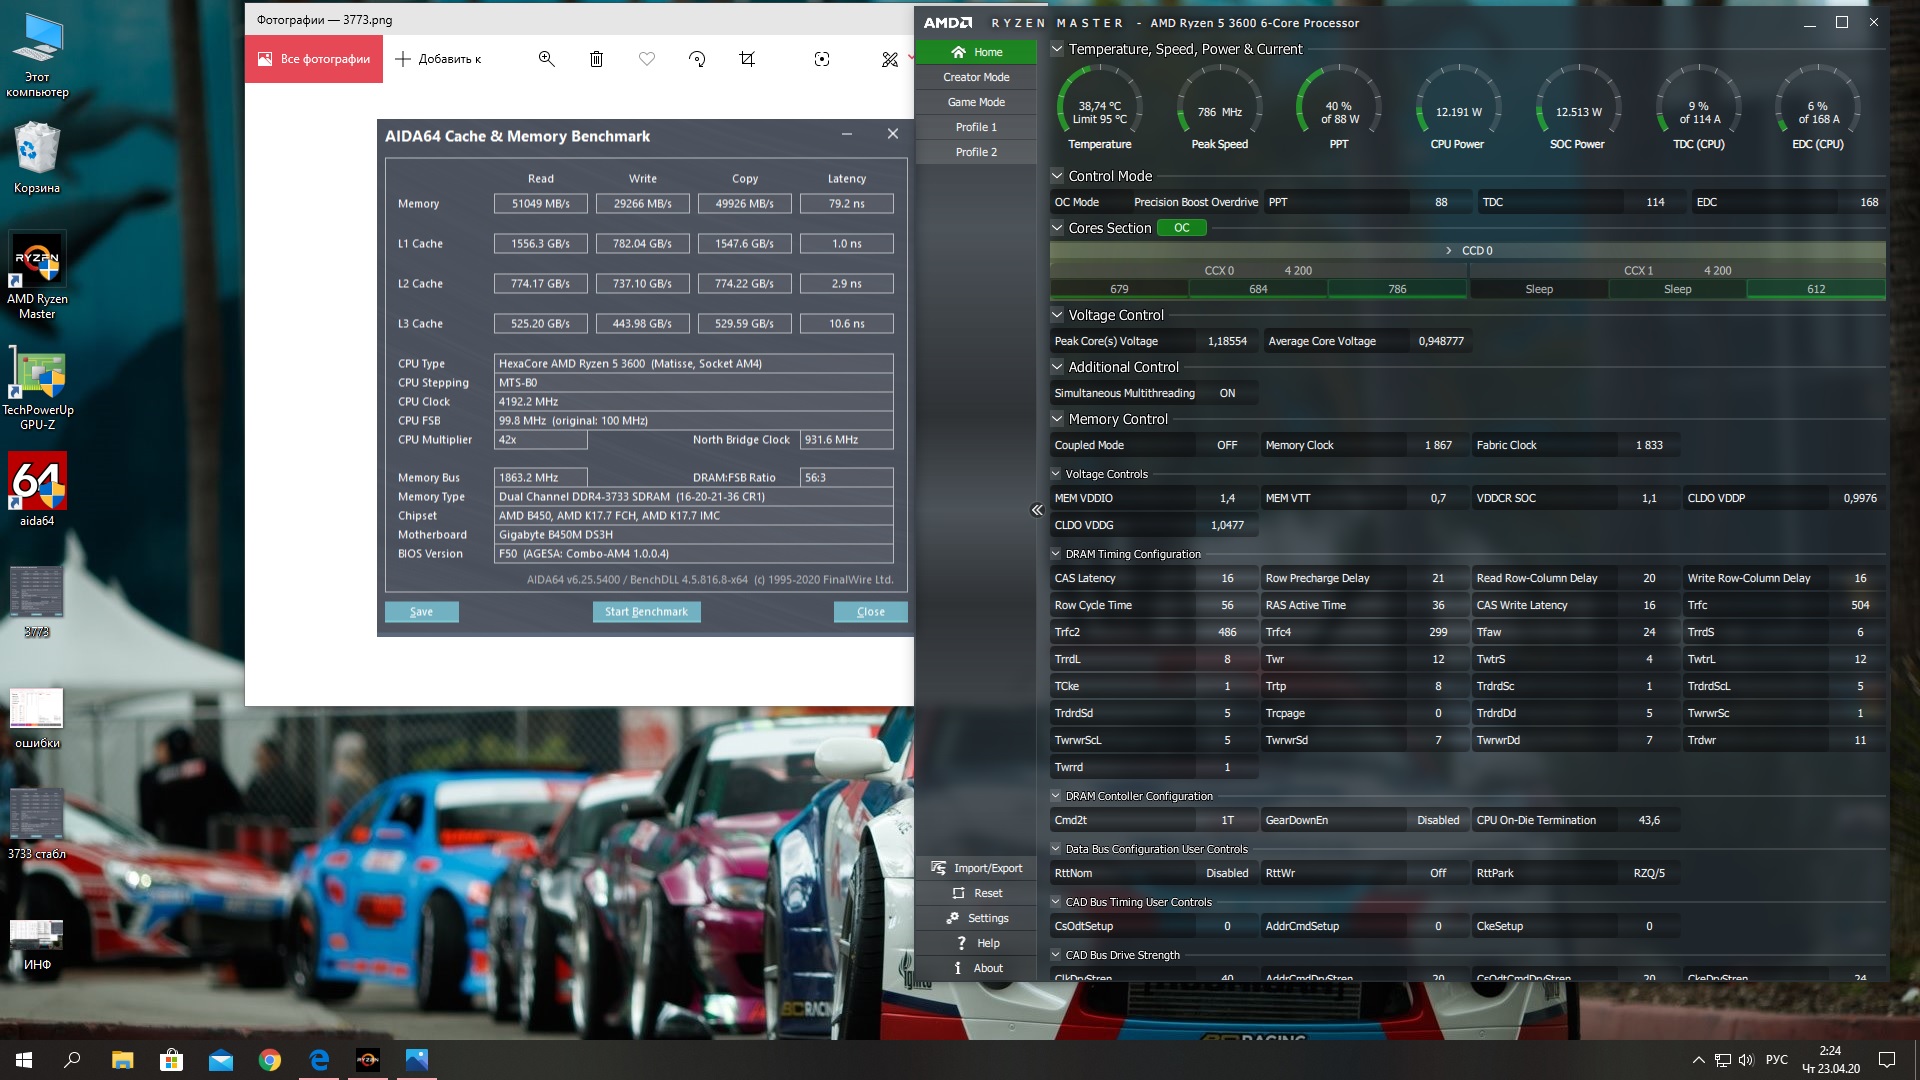1920x1080 pixels.
Task: Open Ryzen Master Settings
Action: [976, 918]
